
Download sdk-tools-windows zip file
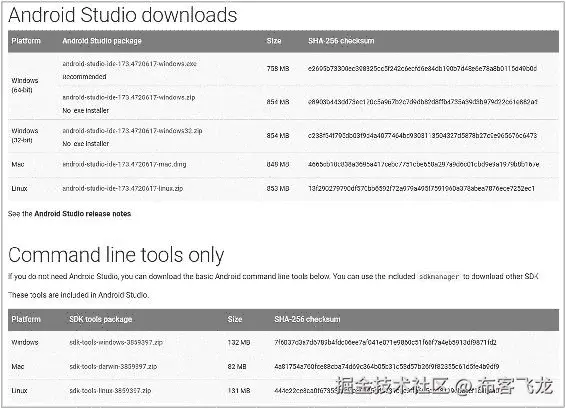pos(116,342)
